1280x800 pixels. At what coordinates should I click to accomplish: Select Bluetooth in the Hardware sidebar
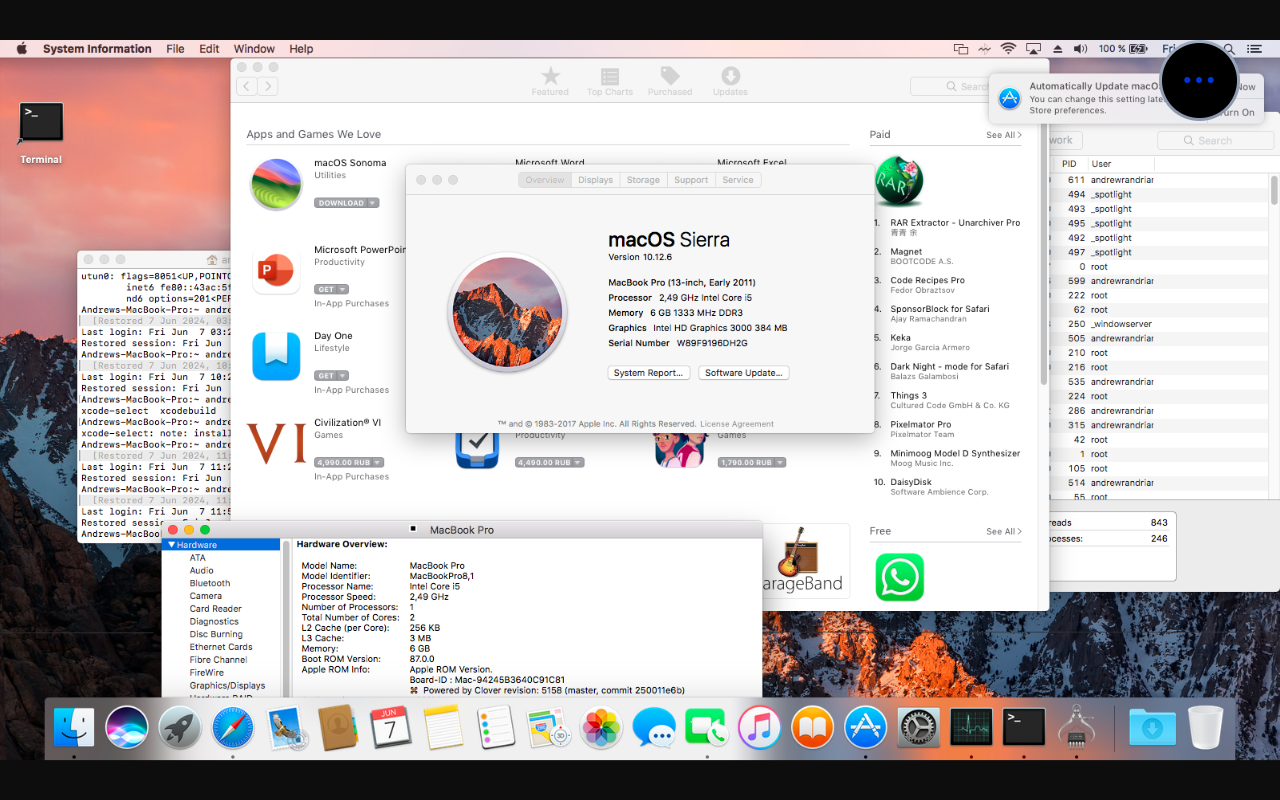(210, 583)
